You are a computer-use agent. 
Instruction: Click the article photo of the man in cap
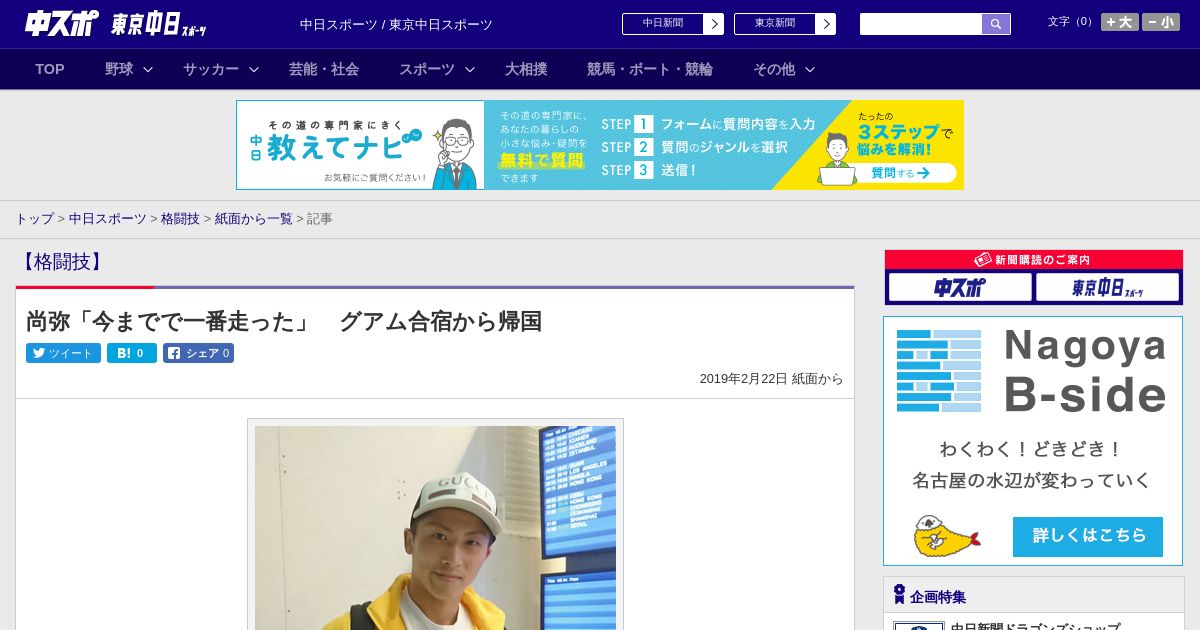point(435,527)
